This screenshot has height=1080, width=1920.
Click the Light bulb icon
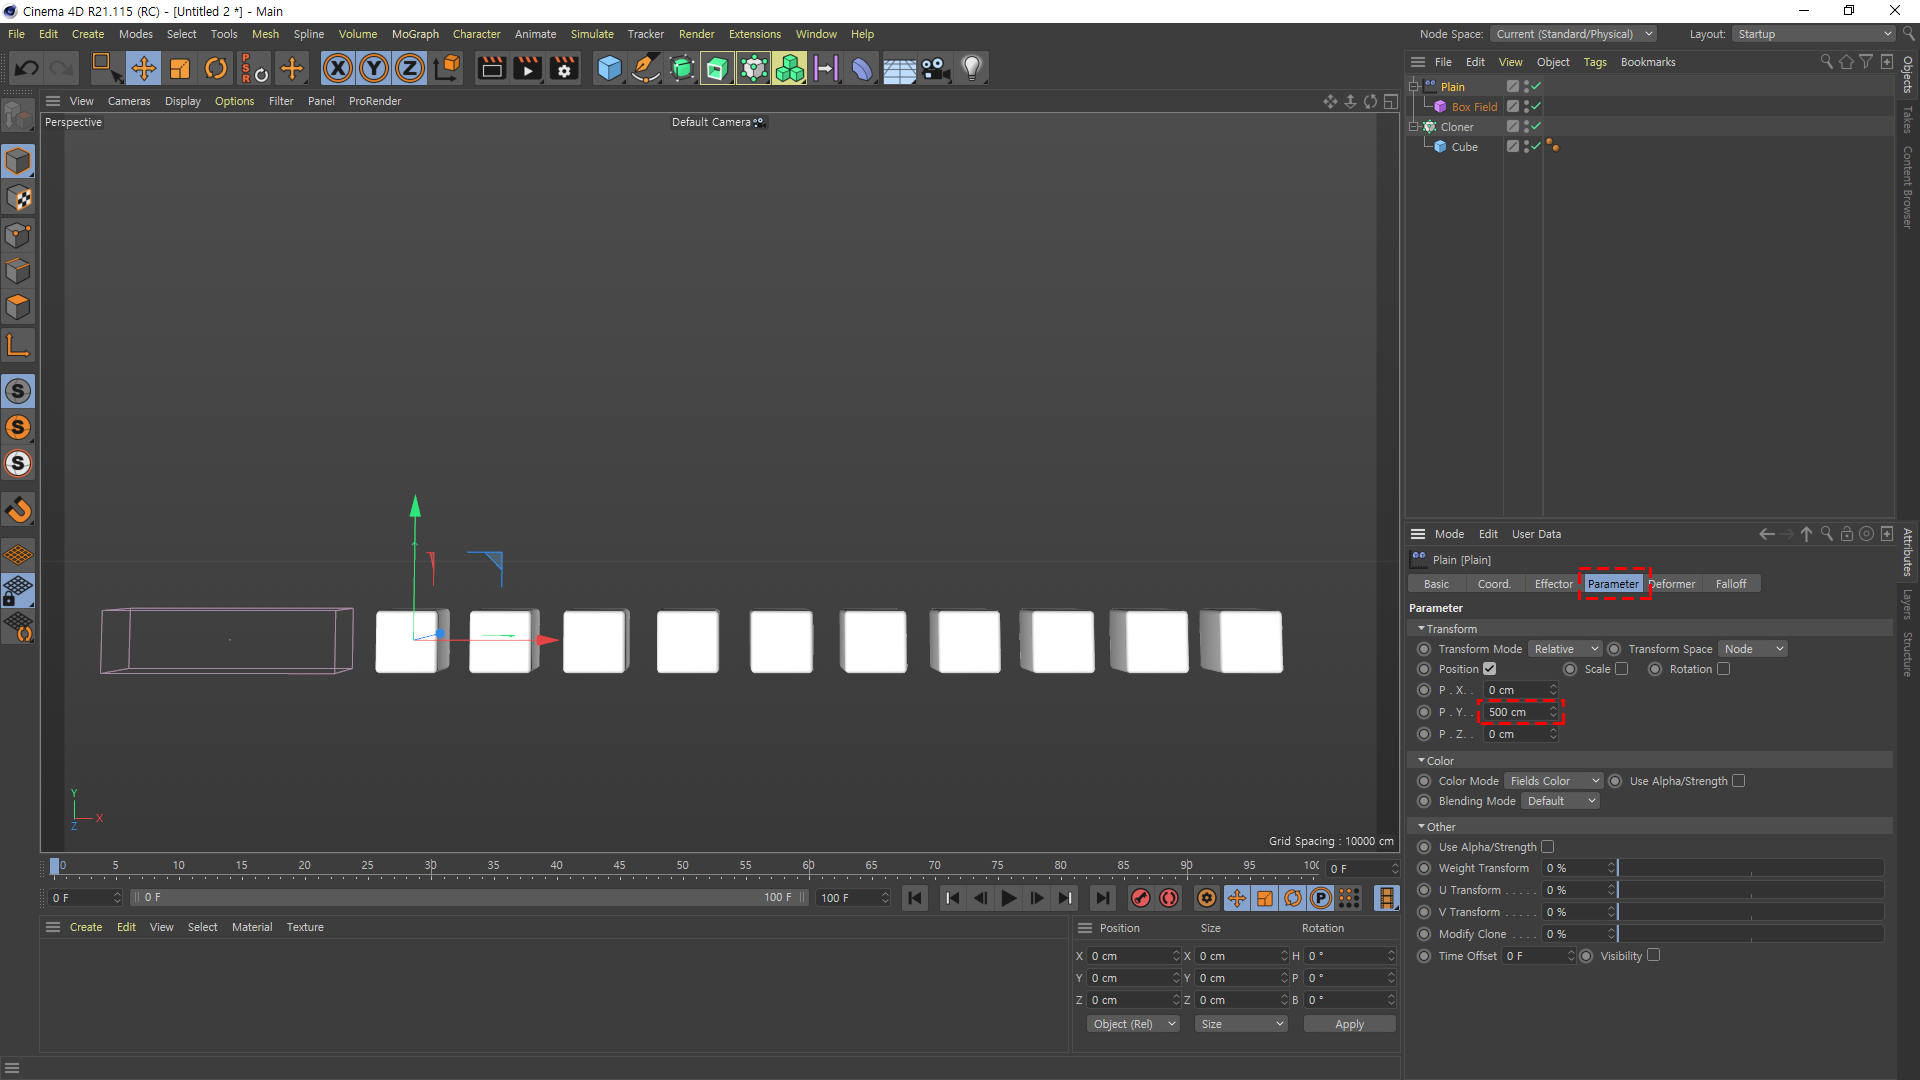971,68
